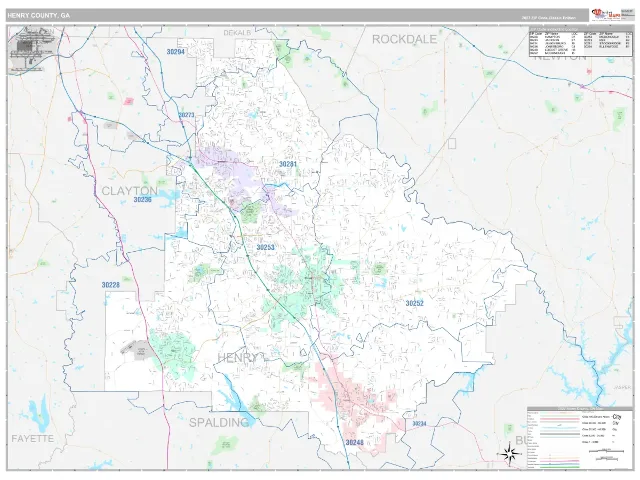Select the CLAYTON county label
Viewport: 640px width, 480px height.
[x=129, y=191]
